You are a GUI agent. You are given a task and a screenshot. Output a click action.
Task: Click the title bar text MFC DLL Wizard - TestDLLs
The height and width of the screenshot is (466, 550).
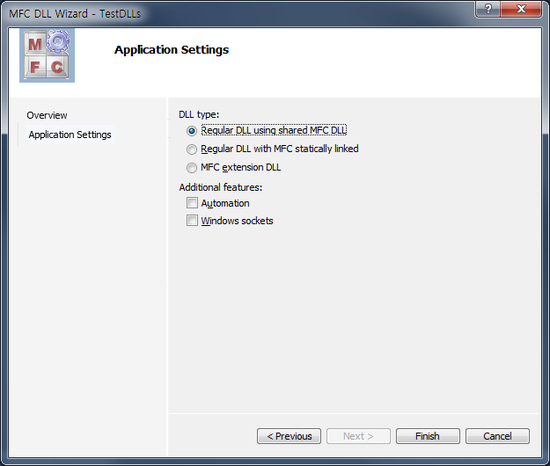pos(75,14)
